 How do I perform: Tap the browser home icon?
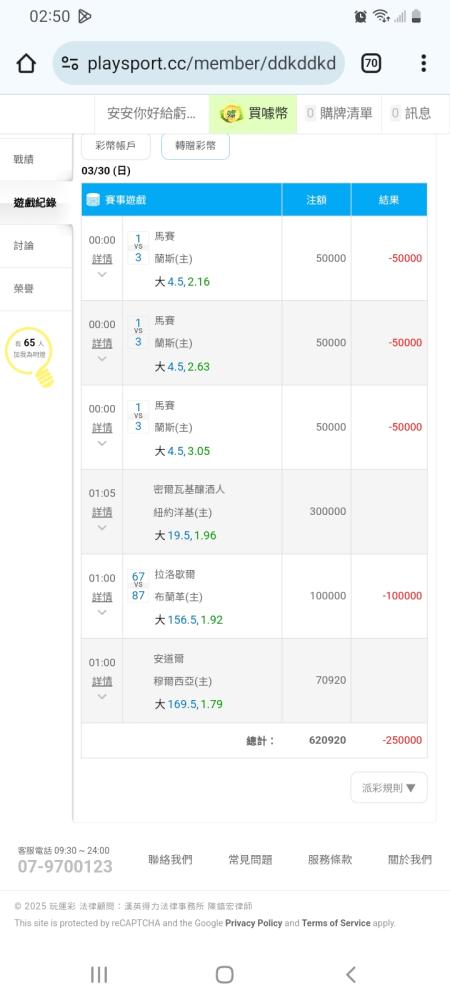(26, 63)
